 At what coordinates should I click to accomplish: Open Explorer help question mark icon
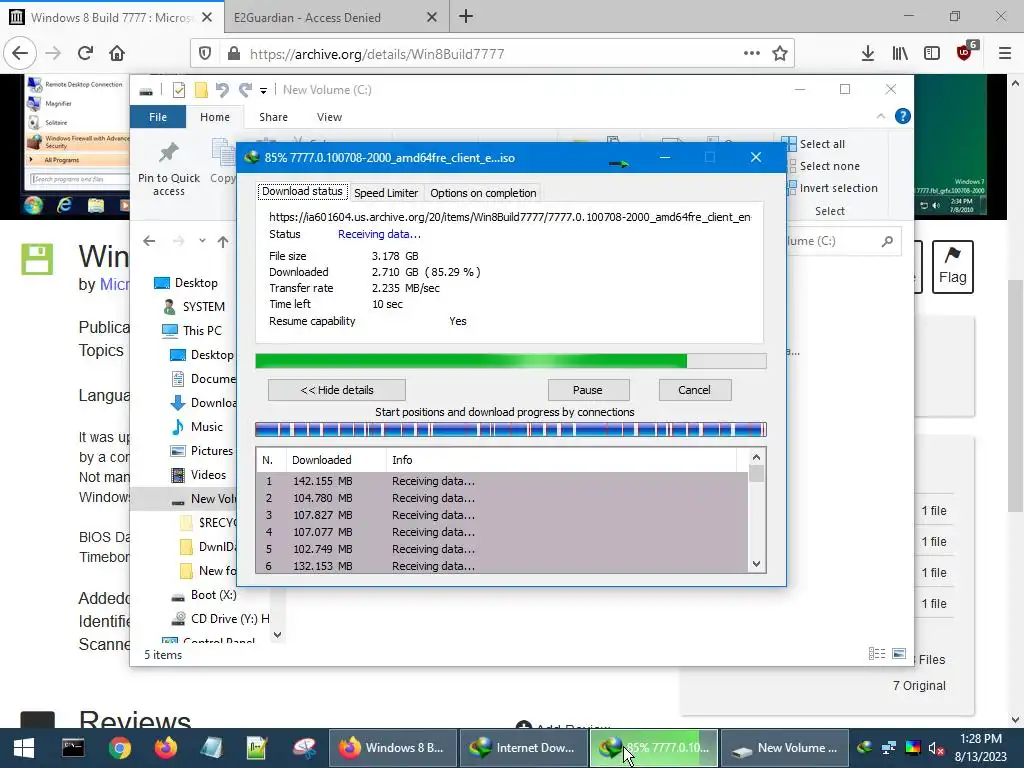903,116
